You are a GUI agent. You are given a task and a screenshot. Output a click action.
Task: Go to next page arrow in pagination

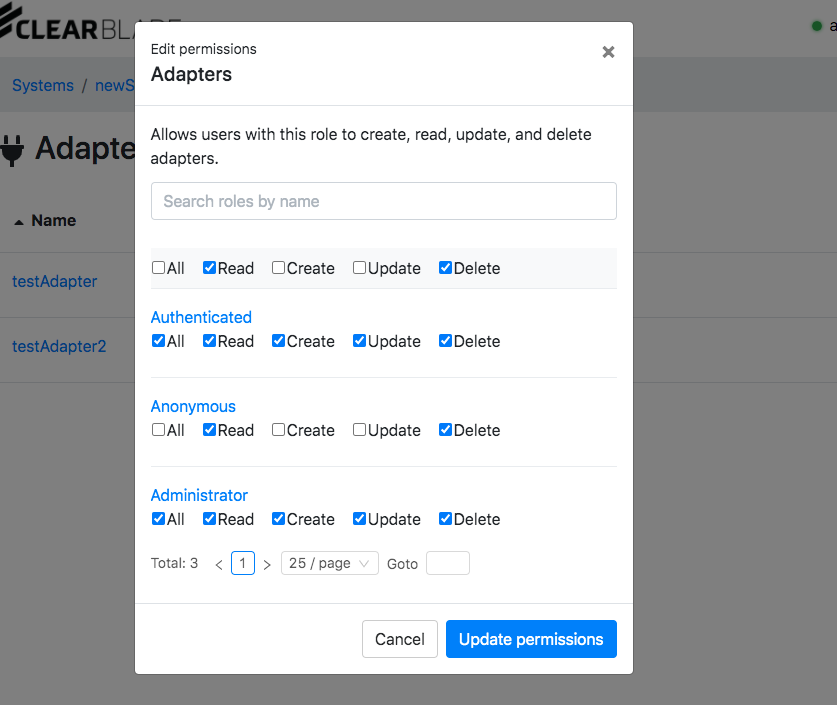pyautogui.click(x=267, y=564)
